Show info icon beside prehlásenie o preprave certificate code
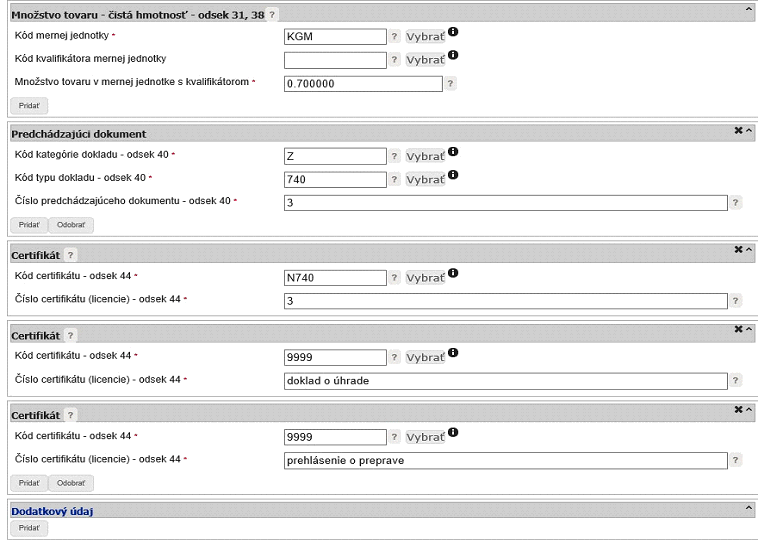Viewport: 759px width, 543px height. point(453,432)
